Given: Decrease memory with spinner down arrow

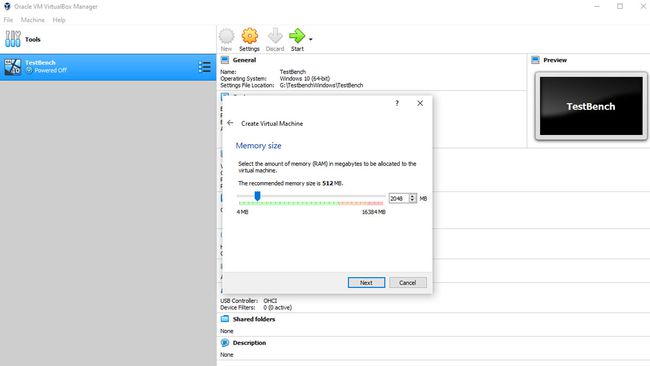Looking at the screenshot, I should point(412,201).
